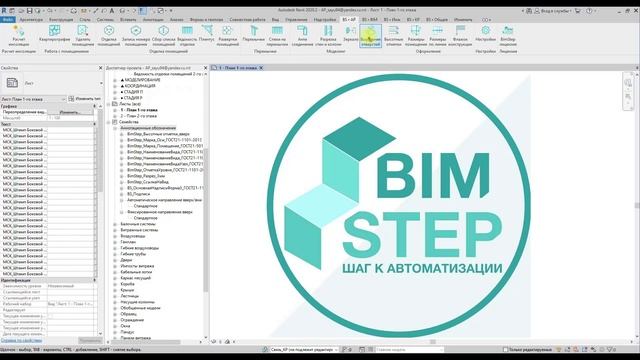Run the Отделка помещений tool
This screenshot has width=640, height=360.
pos(109,36)
